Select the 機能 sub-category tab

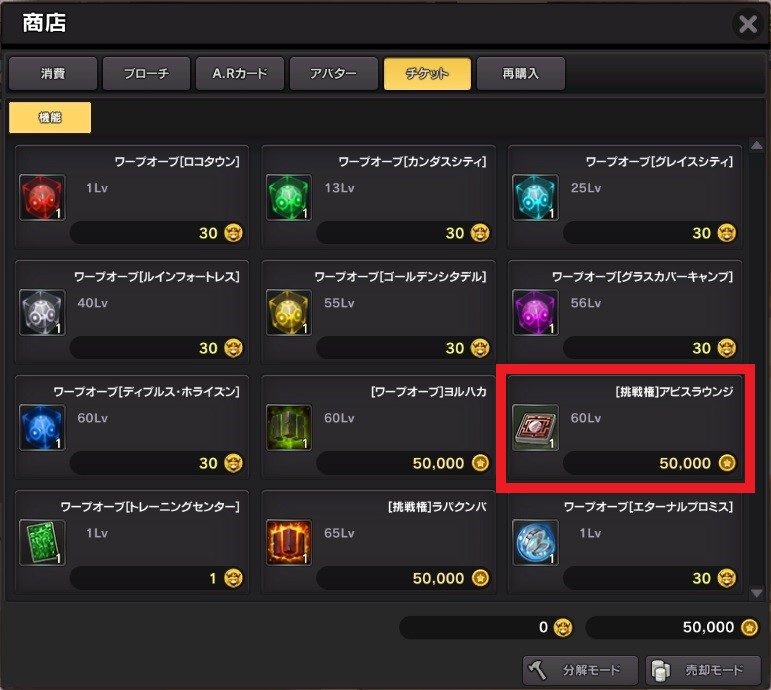(50, 117)
